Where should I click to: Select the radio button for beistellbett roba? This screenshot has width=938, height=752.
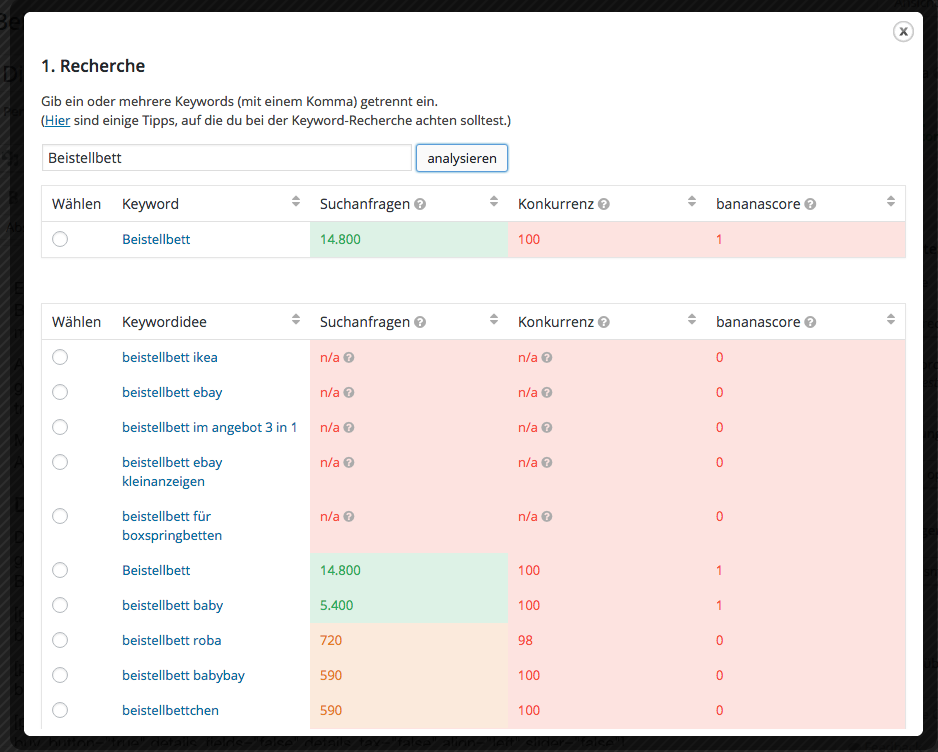[x=60, y=640]
